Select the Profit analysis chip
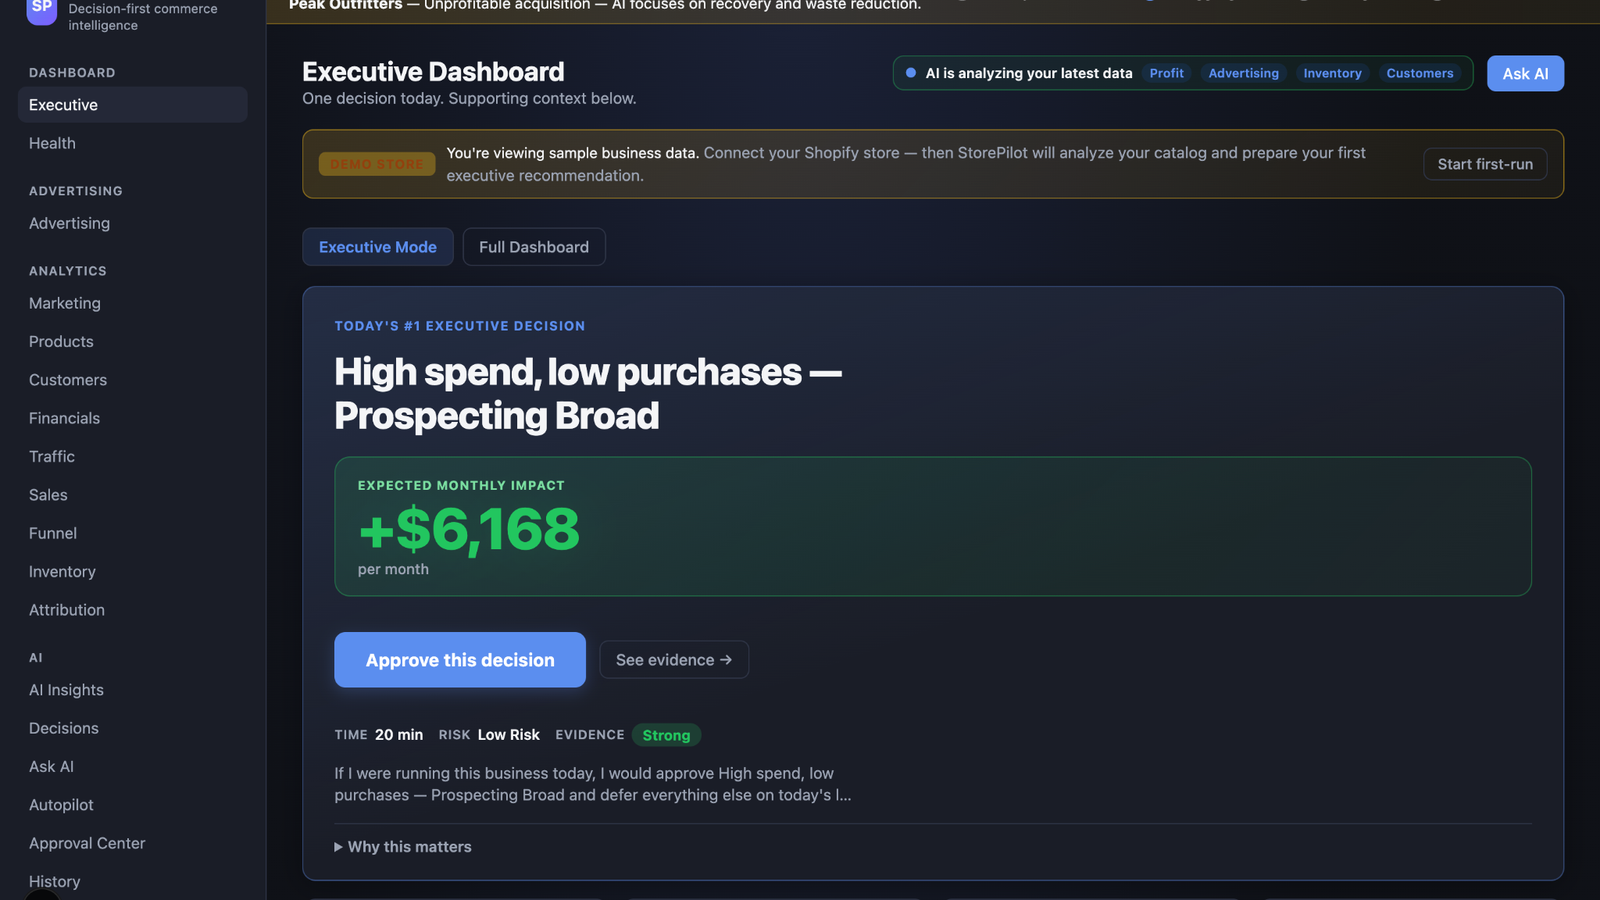 [x=1166, y=74]
